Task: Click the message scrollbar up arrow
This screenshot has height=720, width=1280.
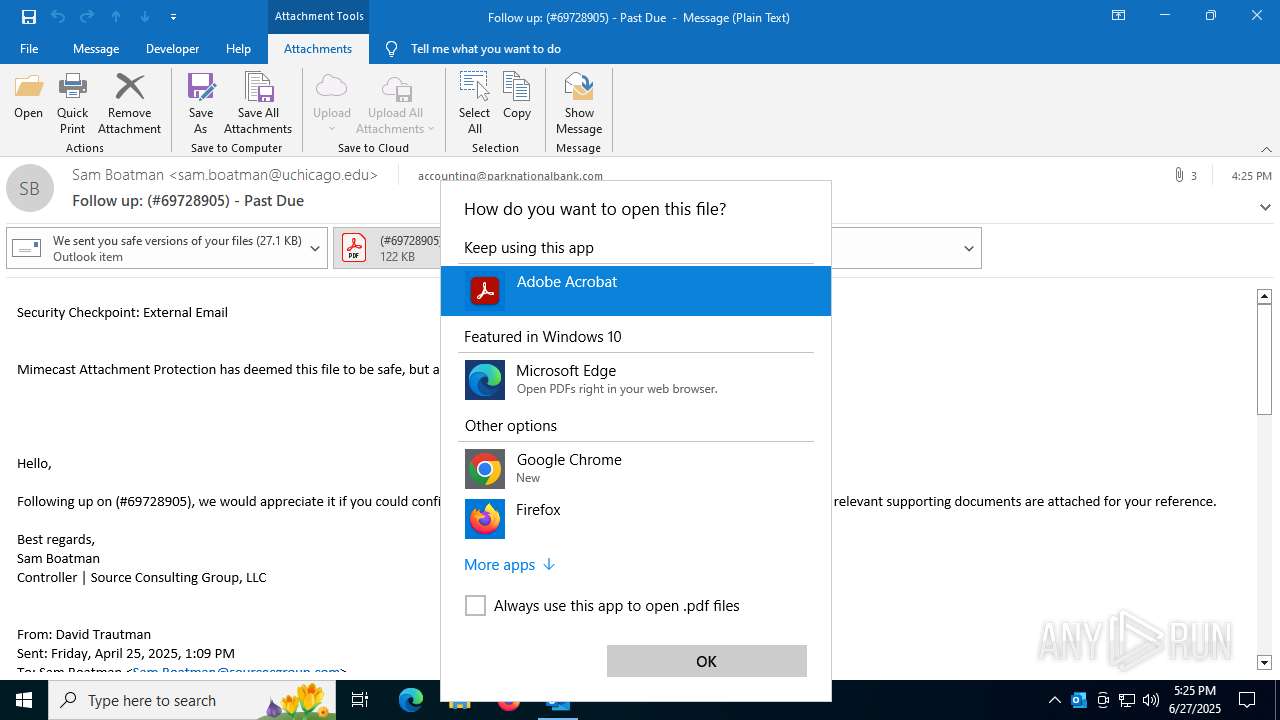Action: [1264, 296]
